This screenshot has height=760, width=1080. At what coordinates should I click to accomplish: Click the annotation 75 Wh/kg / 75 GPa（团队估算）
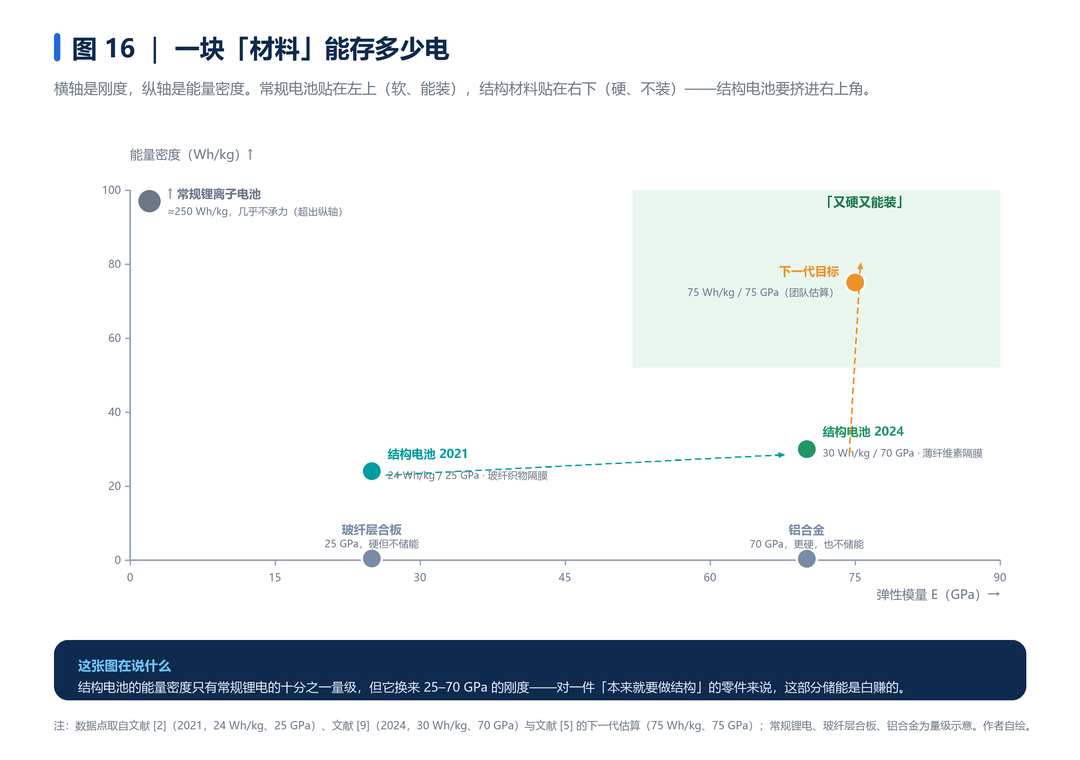[x=760, y=292]
